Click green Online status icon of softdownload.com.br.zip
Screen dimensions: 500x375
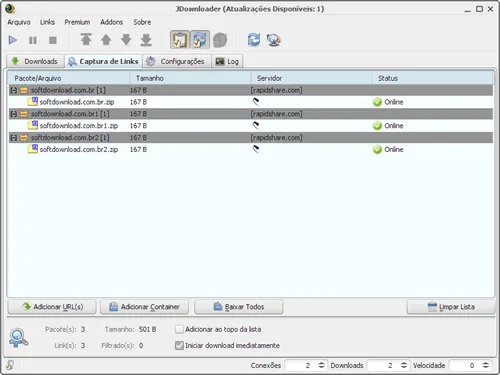pyautogui.click(x=377, y=102)
